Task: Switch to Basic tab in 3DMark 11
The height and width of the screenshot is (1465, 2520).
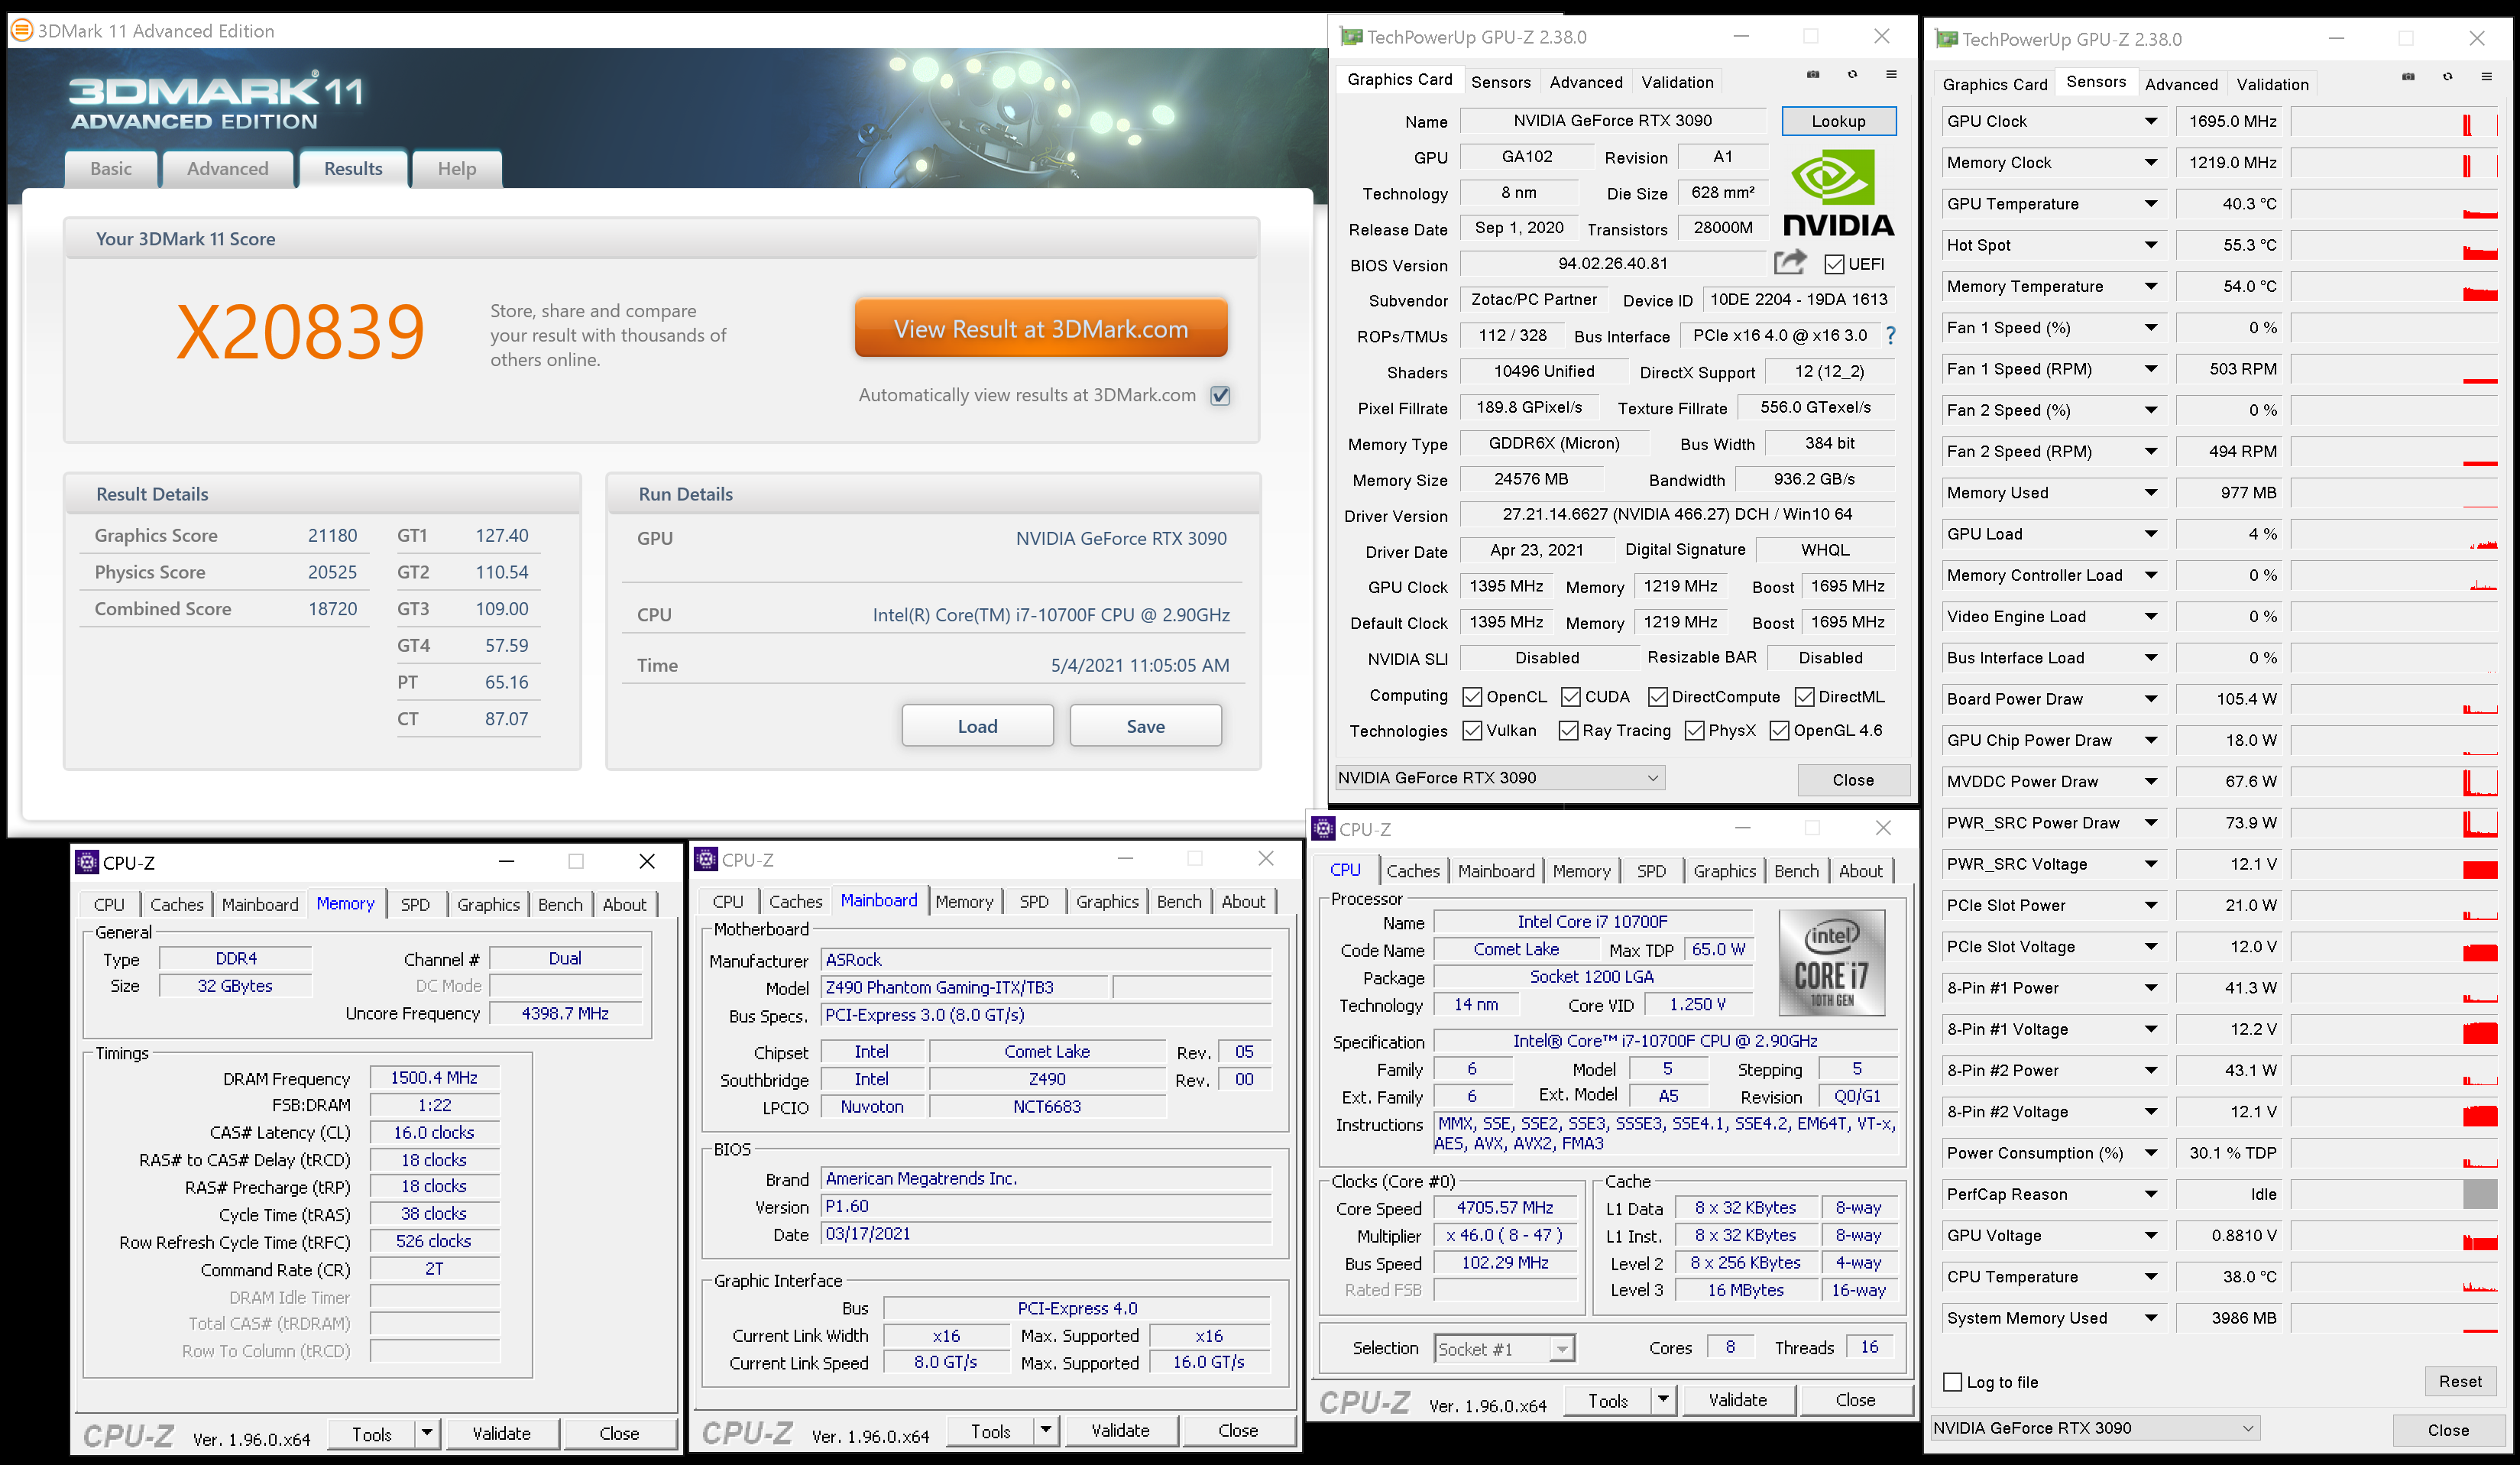Action: [x=111, y=169]
